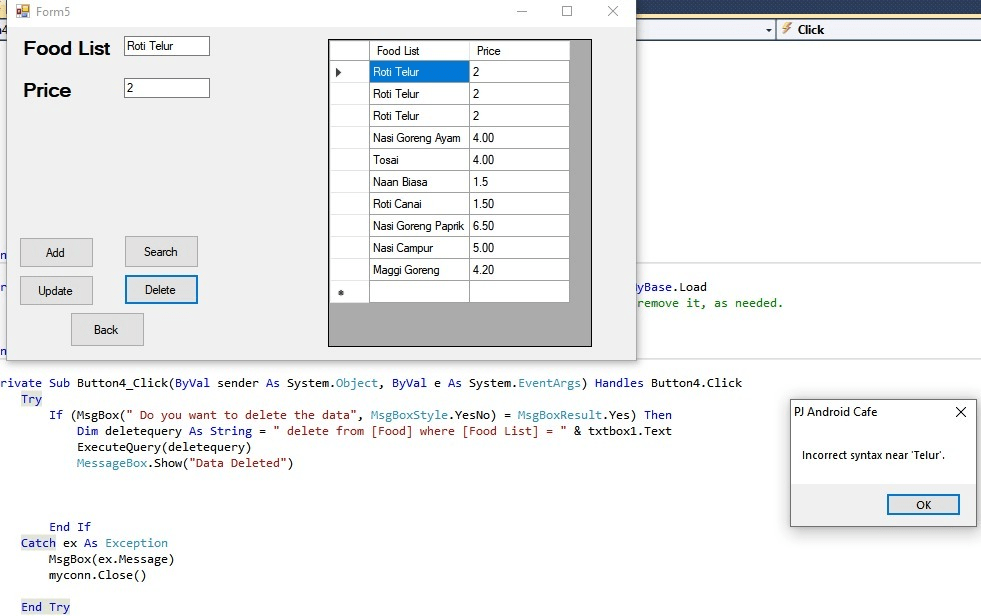Click myconn.Close() in the code
This screenshot has width=981, height=616.
coord(98,575)
